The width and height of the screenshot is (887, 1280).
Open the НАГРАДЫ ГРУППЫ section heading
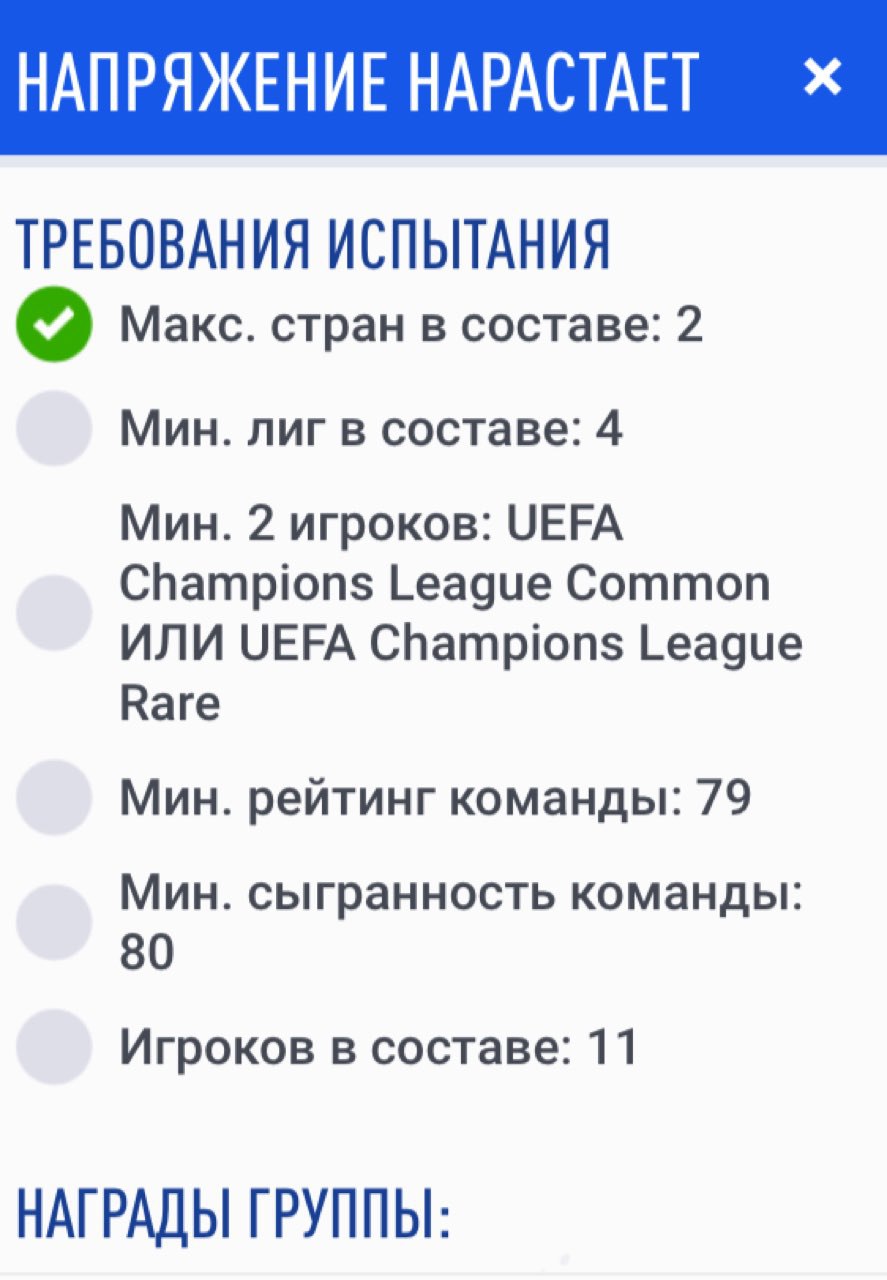point(233,1213)
